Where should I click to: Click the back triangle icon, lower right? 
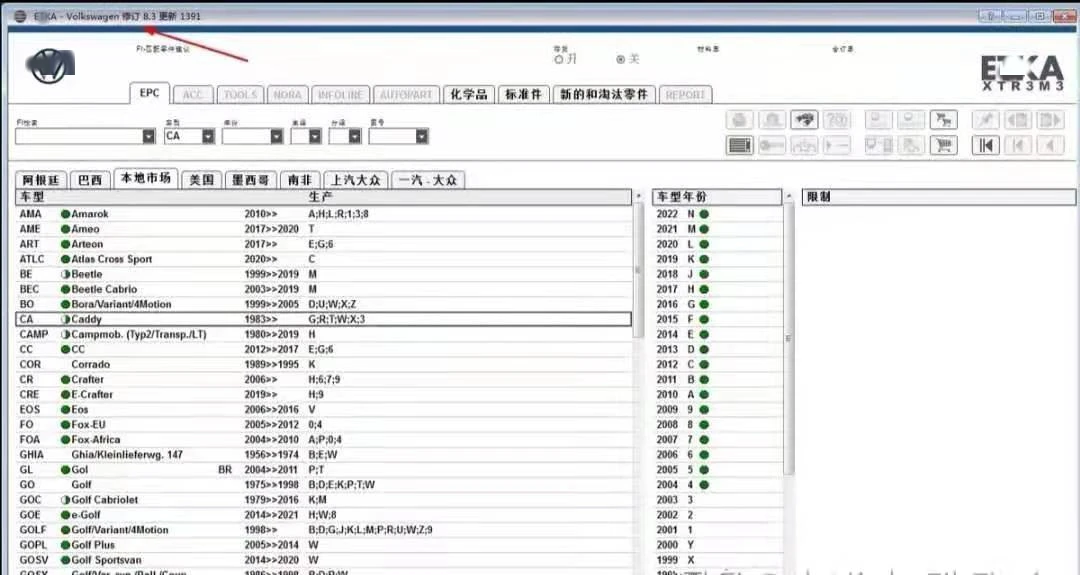pyautogui.click(x=1050, y=145)
